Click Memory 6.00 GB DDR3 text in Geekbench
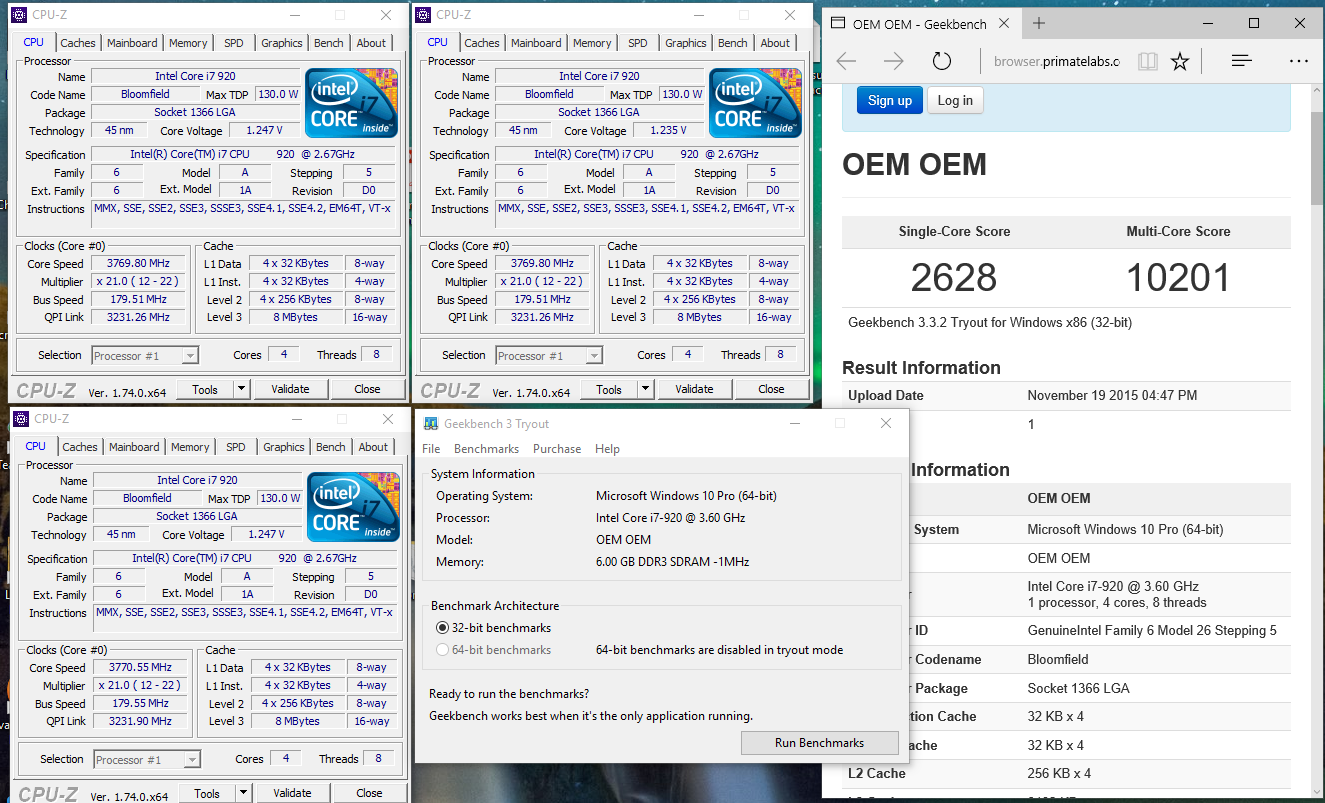Viewport: 1325px width, 803px height. click(672, 562)
